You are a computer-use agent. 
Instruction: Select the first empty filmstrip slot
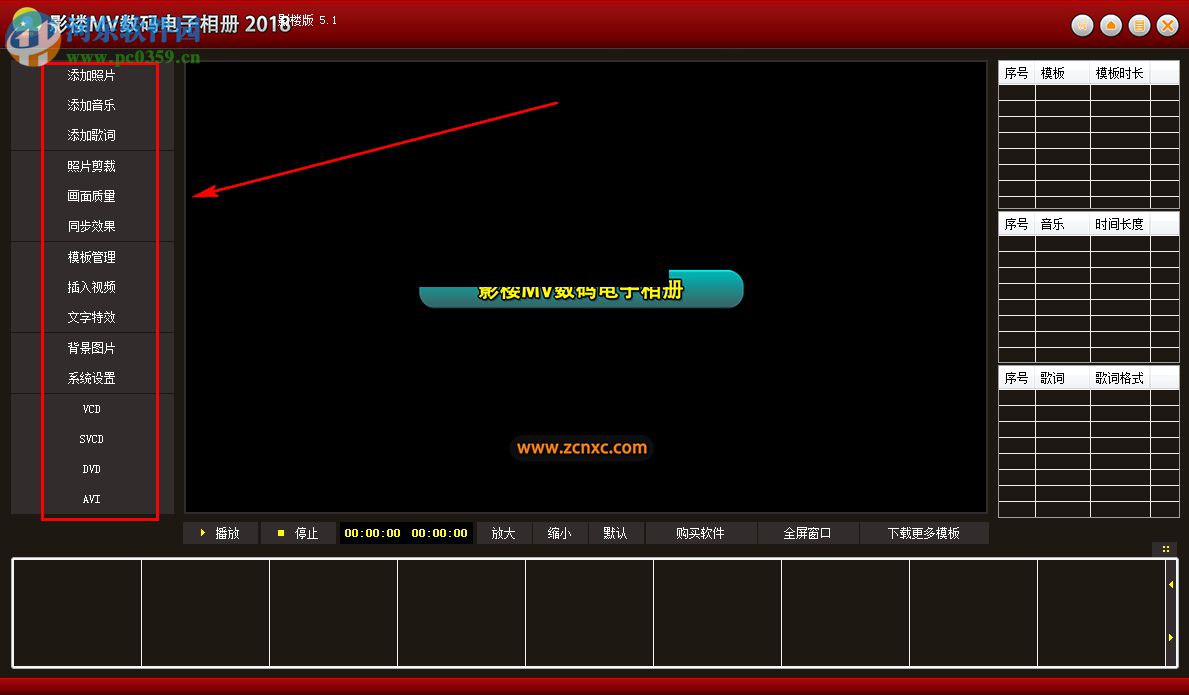(77, 613)
